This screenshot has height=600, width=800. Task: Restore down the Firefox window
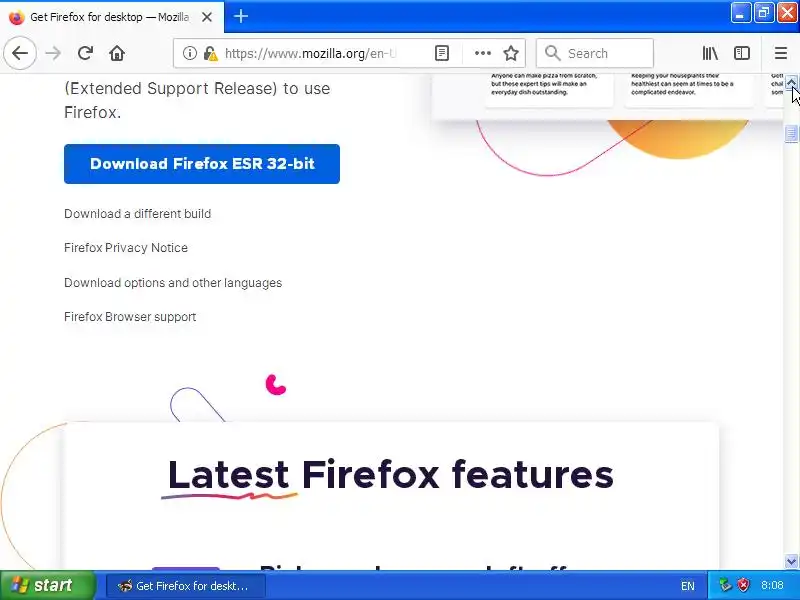(x=764, y=13)
